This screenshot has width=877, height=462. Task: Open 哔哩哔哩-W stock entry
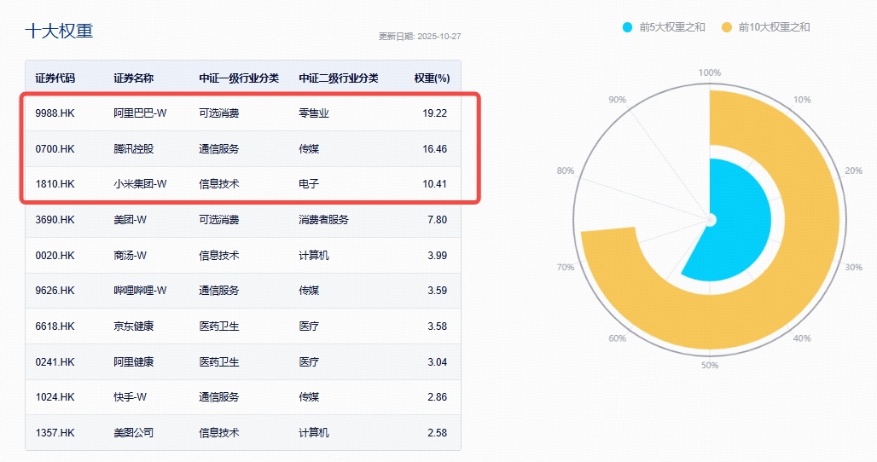[x=140, y=291]
